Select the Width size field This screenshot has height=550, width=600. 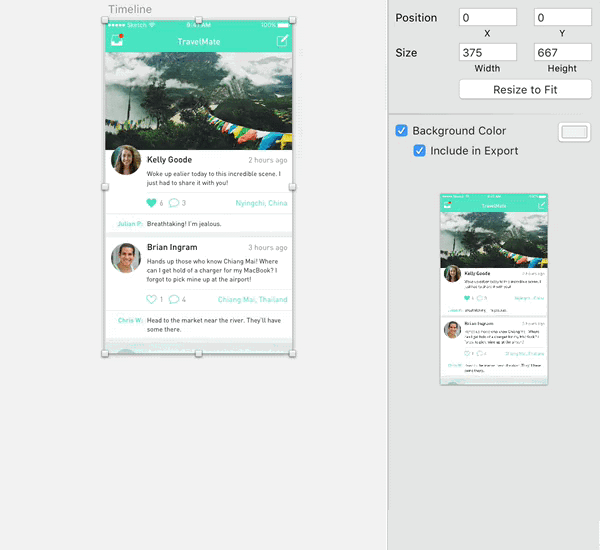488,52
